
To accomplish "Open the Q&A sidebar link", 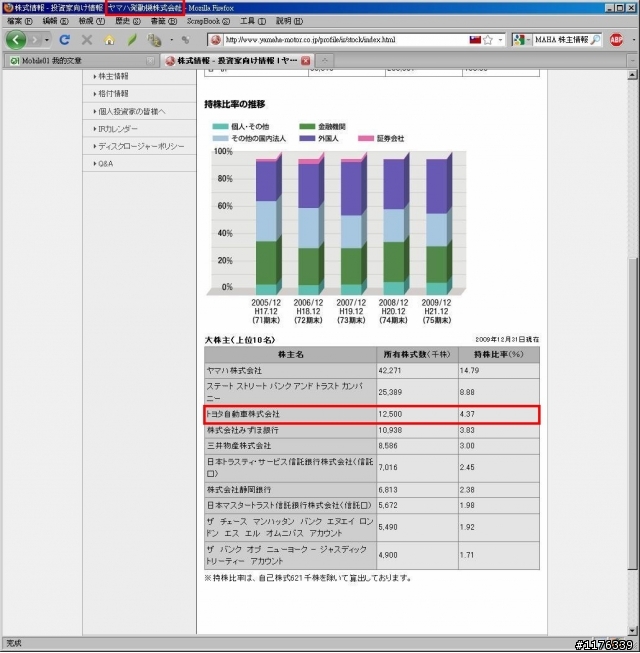I will click(x=105, y=164).
